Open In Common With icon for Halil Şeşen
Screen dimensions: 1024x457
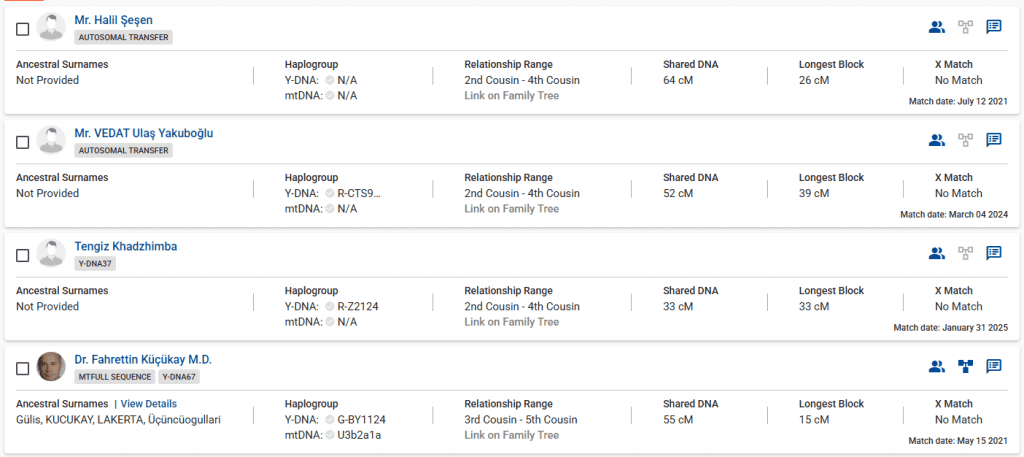[936, 27]
